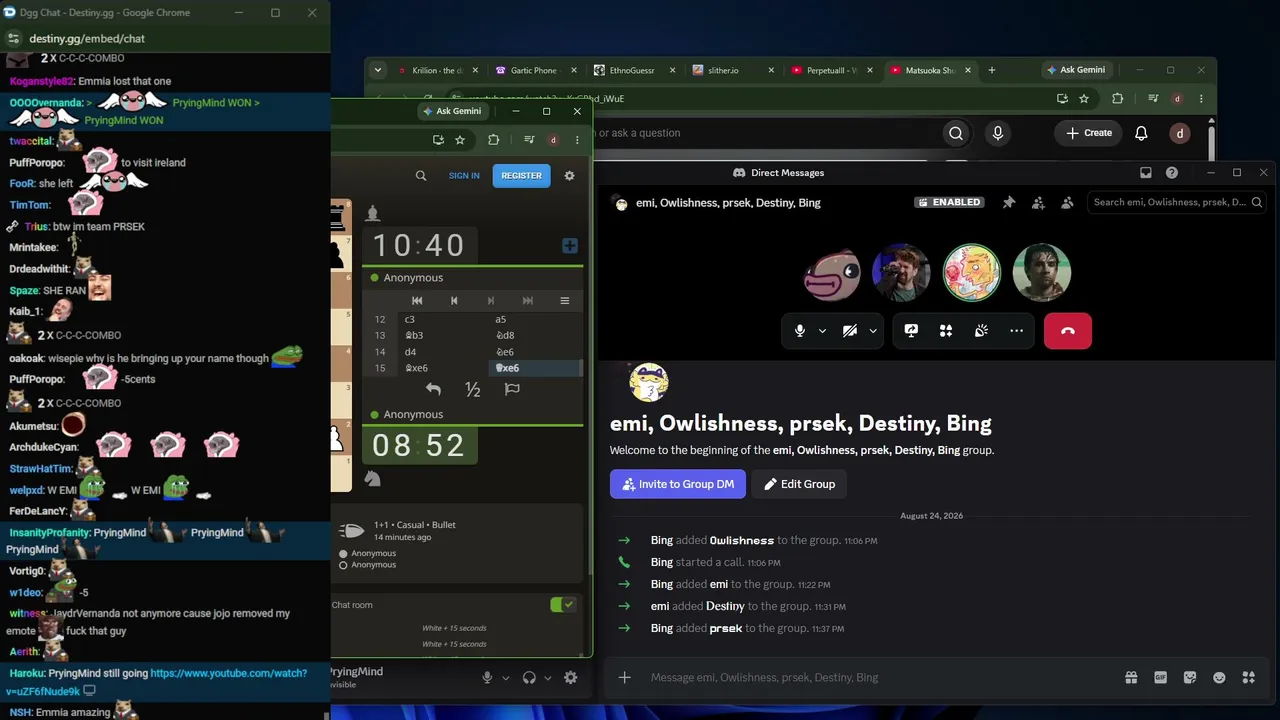The height and width of the screenshot is (720, 1280).
Task: Open the GIF picker in Discord
Action: click(x=1161, y=677)
